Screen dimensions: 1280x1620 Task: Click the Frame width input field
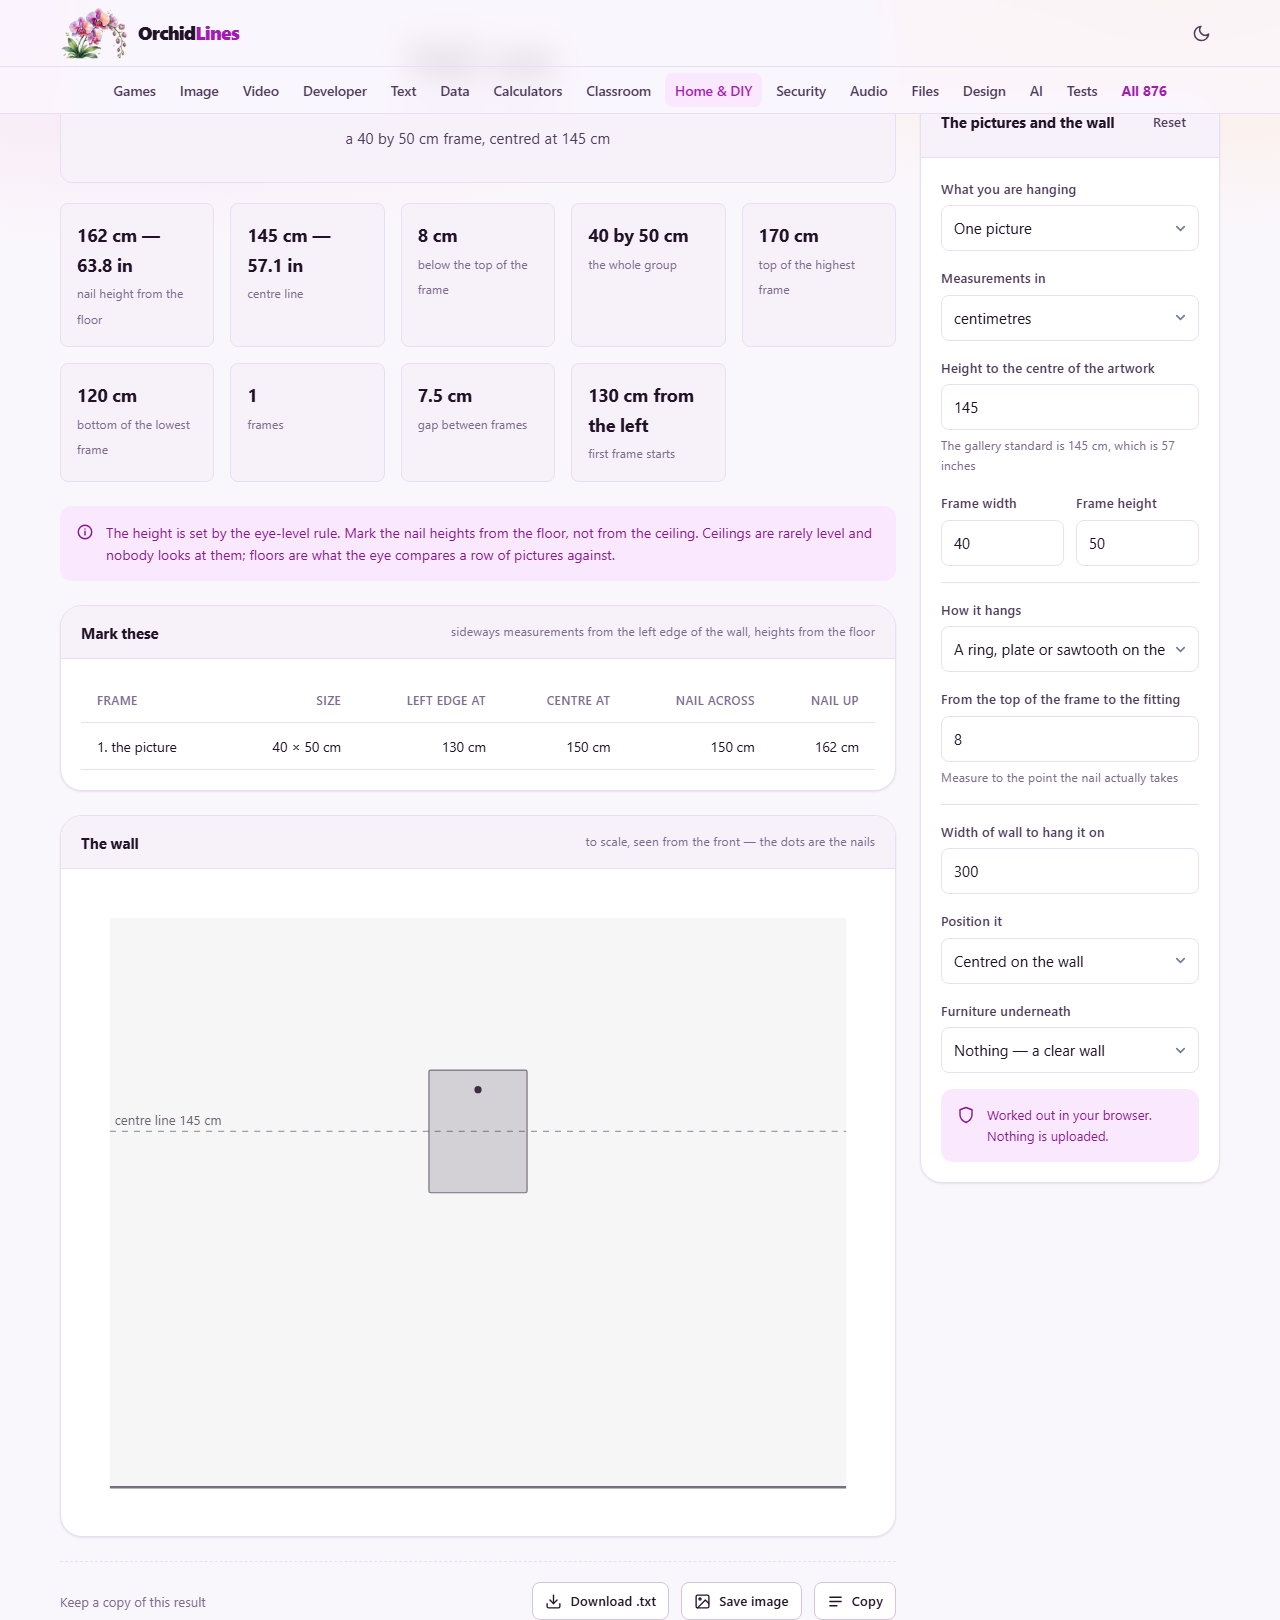(x=1002, y=543)
